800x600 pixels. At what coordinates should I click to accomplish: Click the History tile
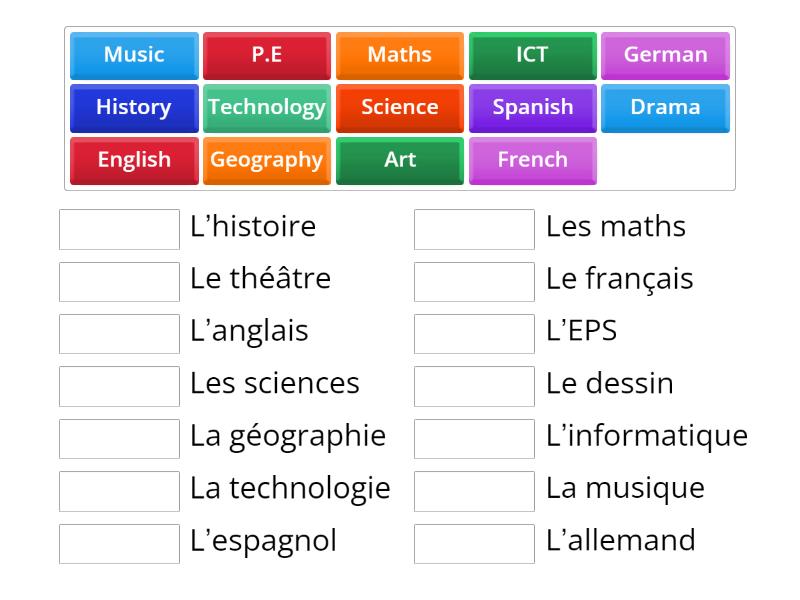point(133,108)
